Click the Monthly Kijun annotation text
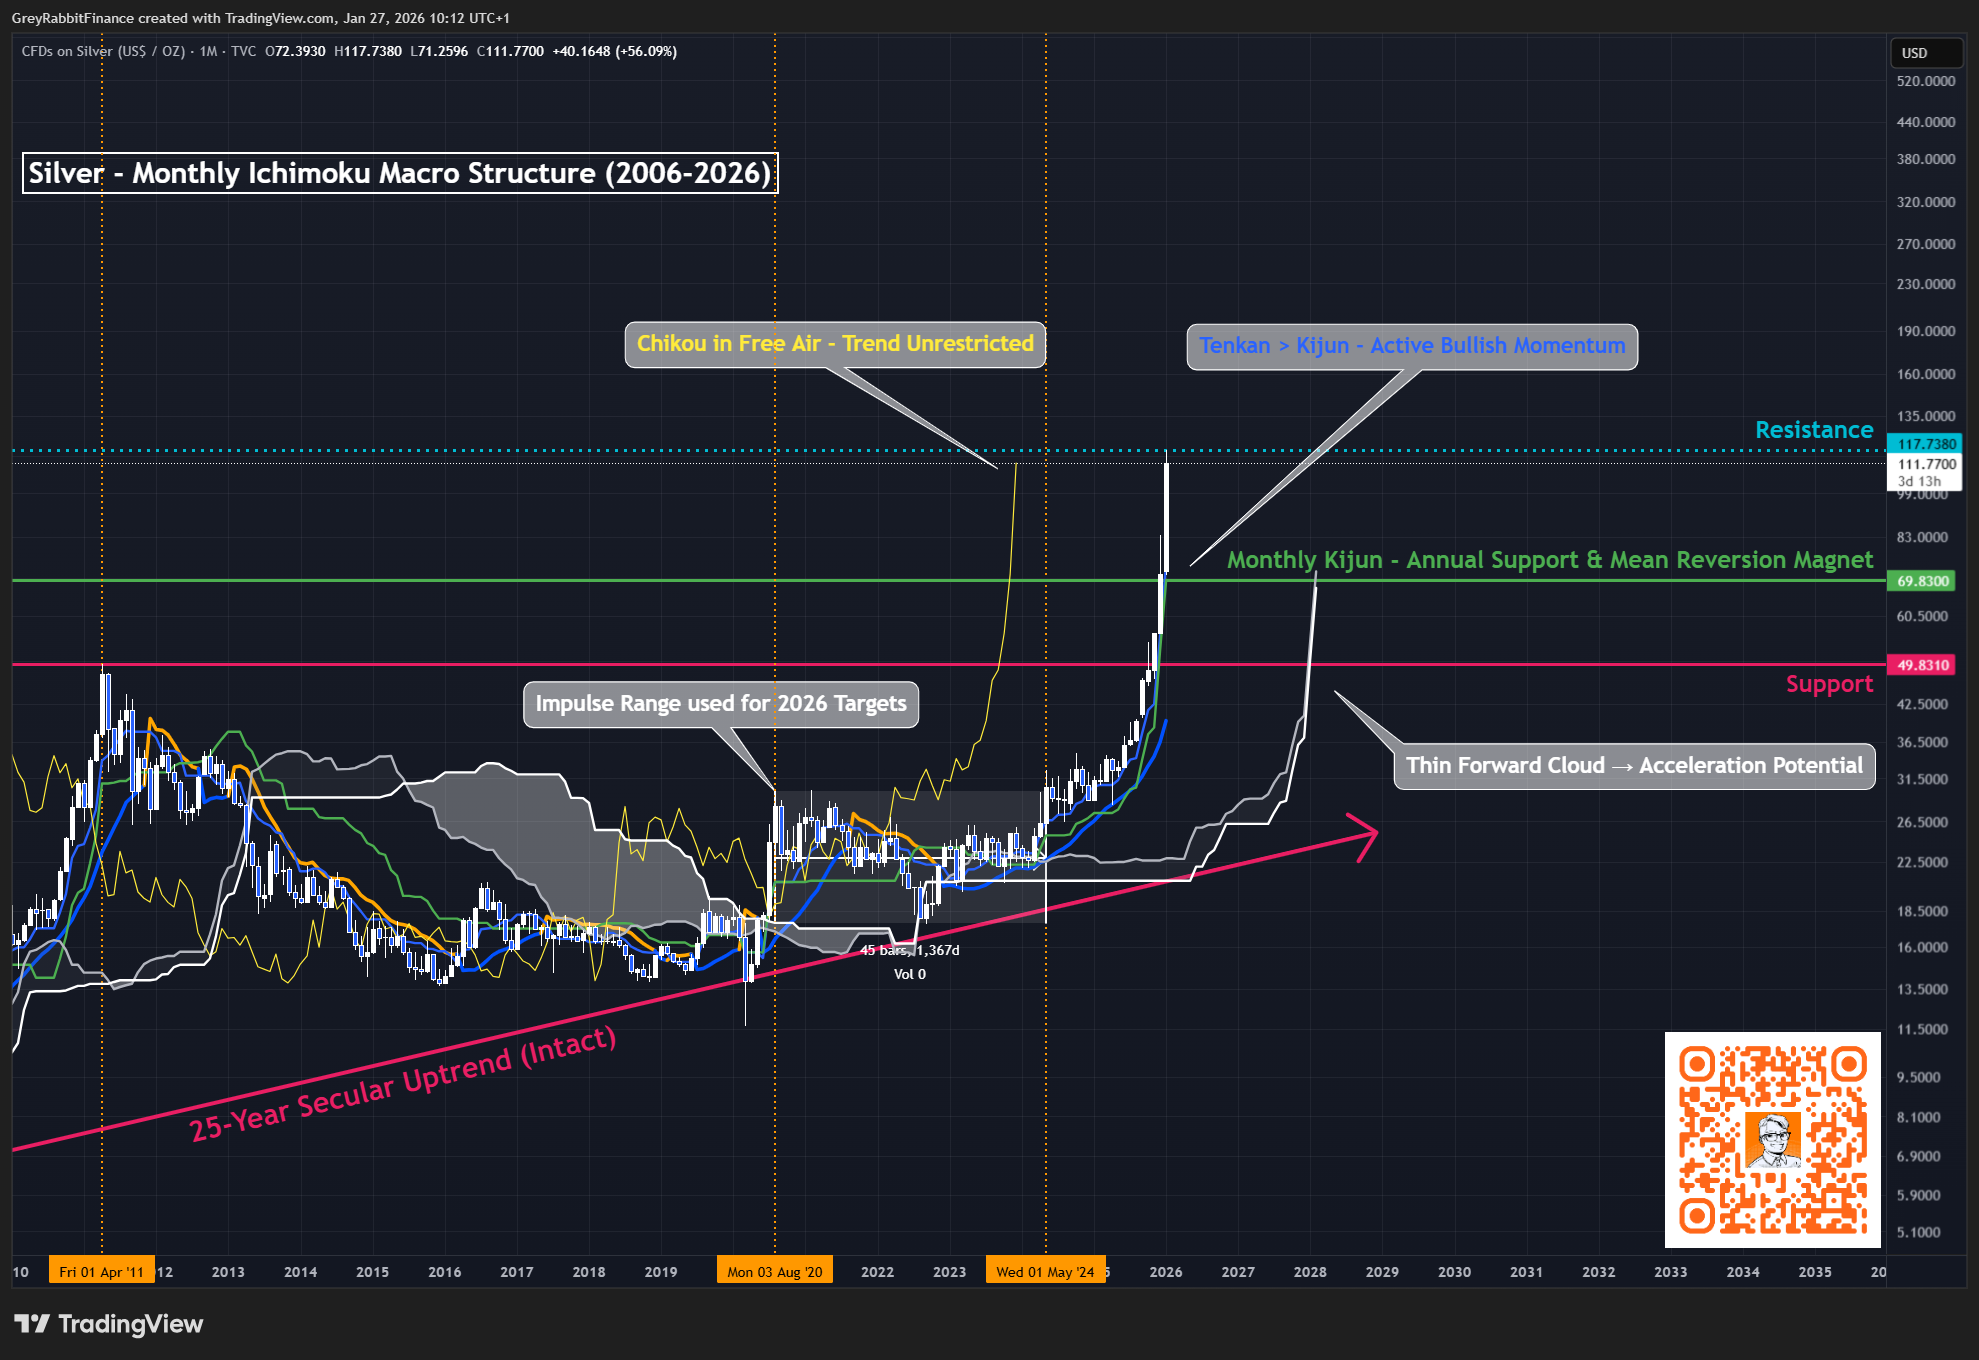Screen dimensions: 1979x1360 coord(1549,560)
